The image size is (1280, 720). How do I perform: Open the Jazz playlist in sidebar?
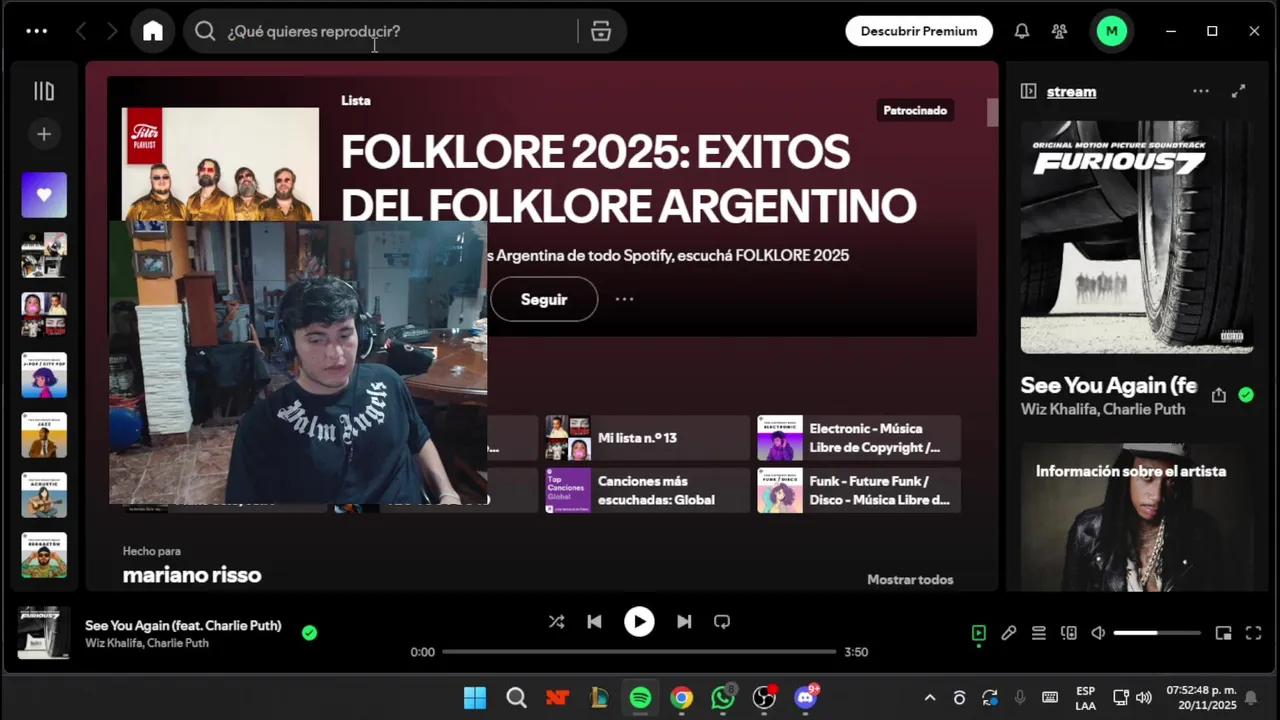(44, 435)
